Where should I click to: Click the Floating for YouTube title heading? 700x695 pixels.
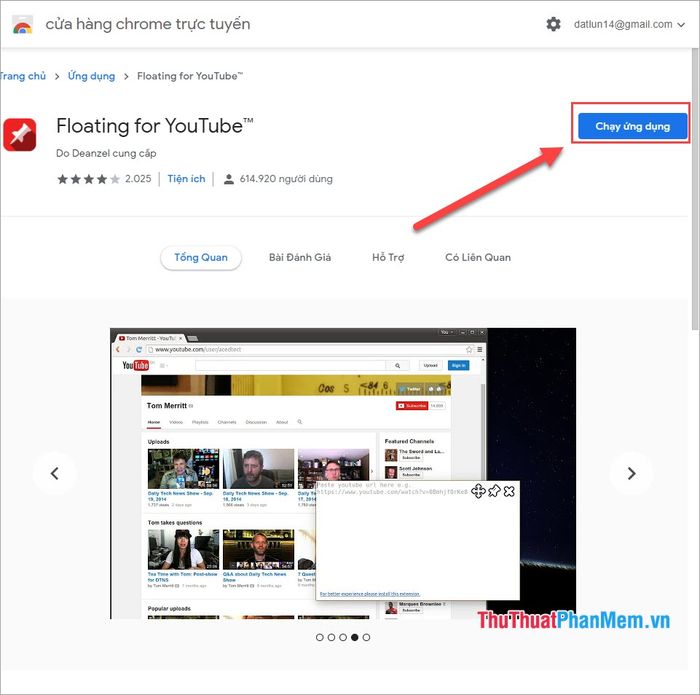tap(154, 126)
